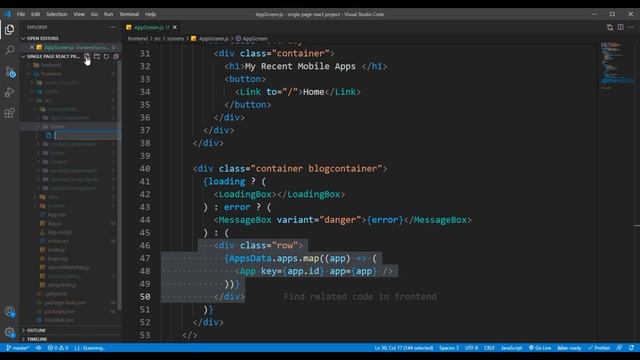
Task: Open the Source Control view
Action: pos(9,72)
